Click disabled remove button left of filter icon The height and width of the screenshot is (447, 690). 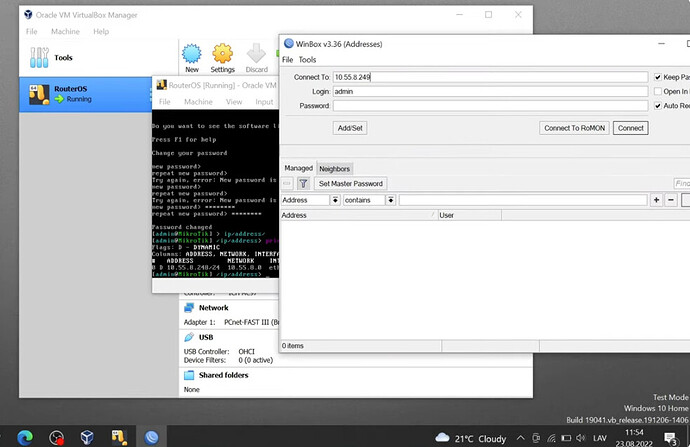pyautogui.click(x=287, y=183)
